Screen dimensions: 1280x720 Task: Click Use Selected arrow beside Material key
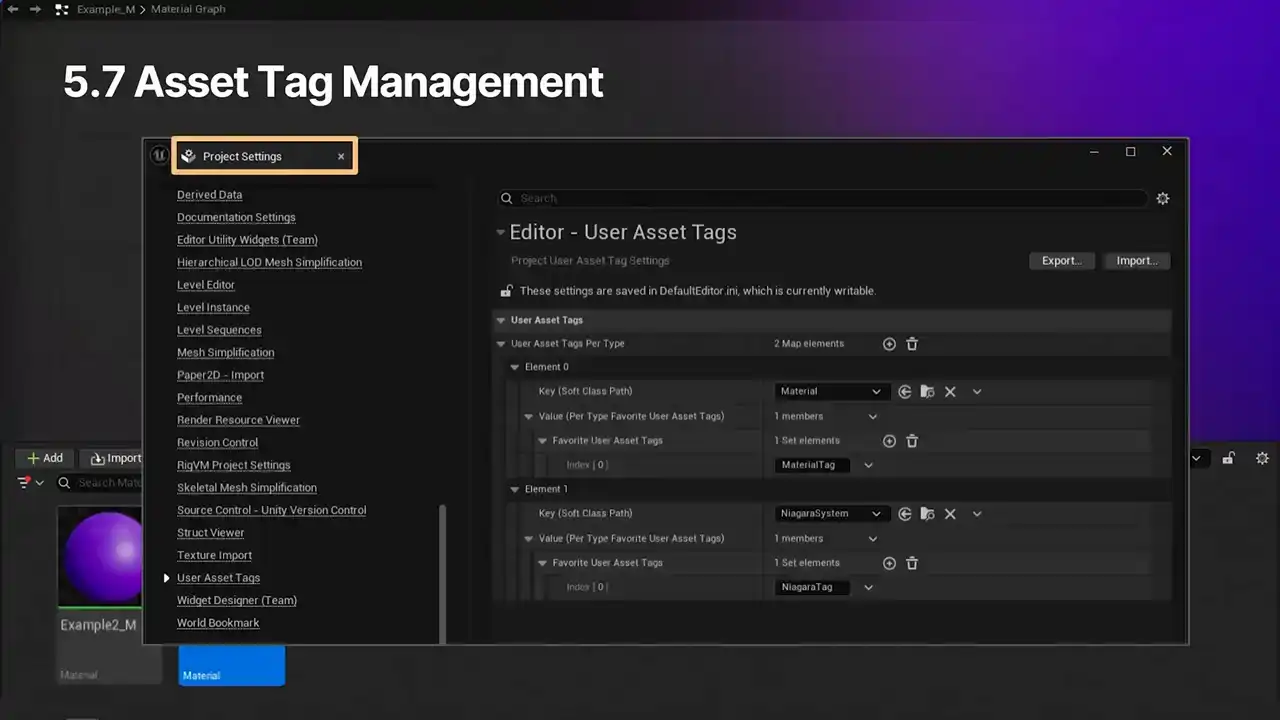905,392
